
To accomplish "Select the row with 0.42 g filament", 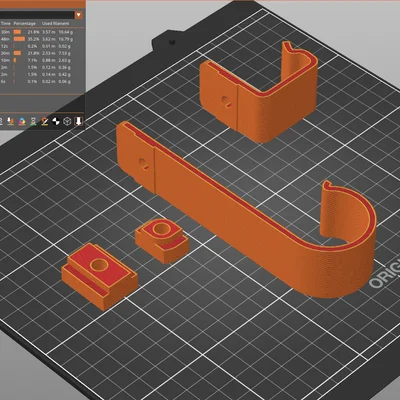I will tap(37, 74).
